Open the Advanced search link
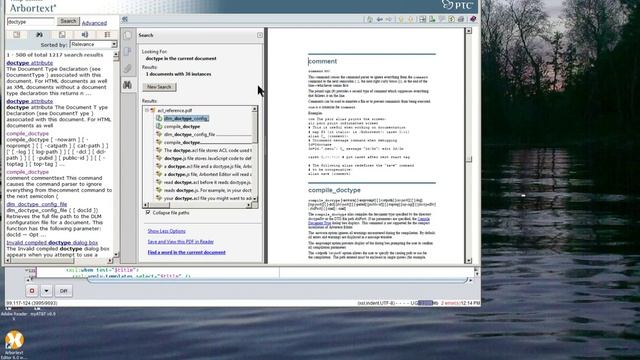Image resolution: width=640 pixels, height=360 pixels. pos(94,23)
